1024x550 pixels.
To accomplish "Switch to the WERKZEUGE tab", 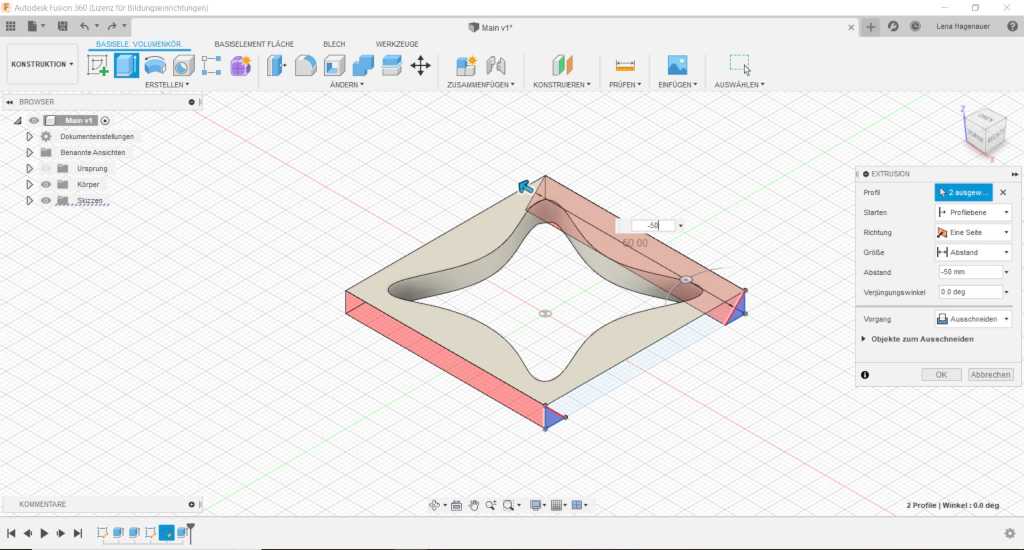I will tap(397, 44).
